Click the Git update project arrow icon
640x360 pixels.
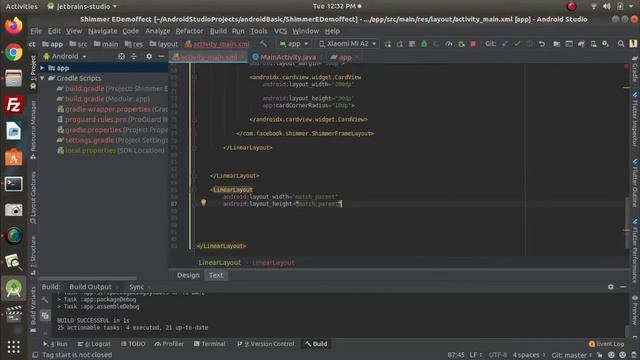pos(505,44)
